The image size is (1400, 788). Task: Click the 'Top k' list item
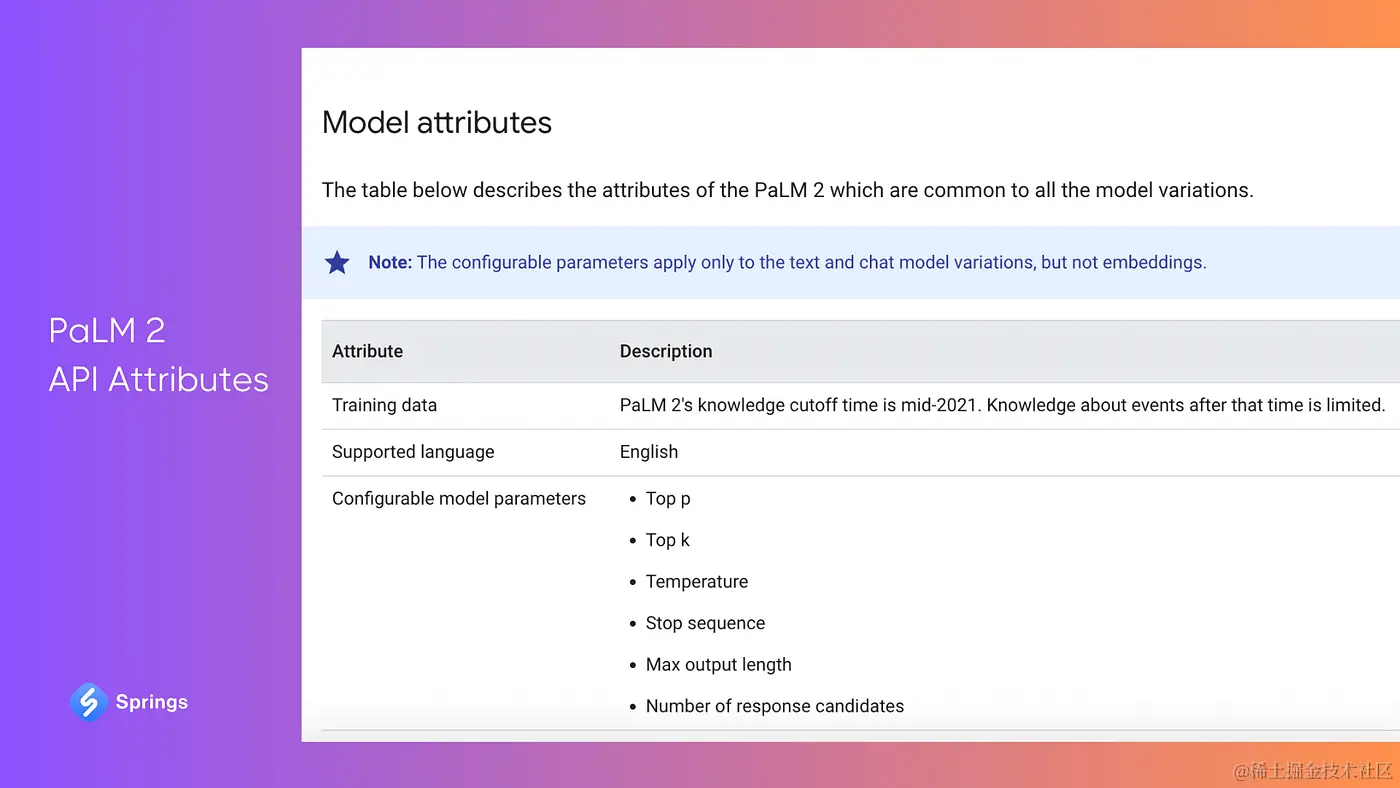click(x=668, y=540)
